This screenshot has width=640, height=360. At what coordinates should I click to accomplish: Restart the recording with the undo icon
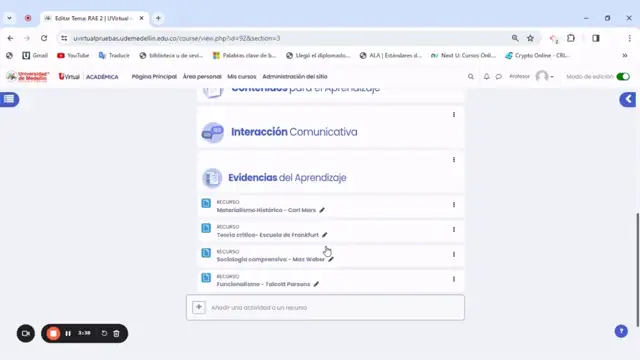(x=104, y=333)
